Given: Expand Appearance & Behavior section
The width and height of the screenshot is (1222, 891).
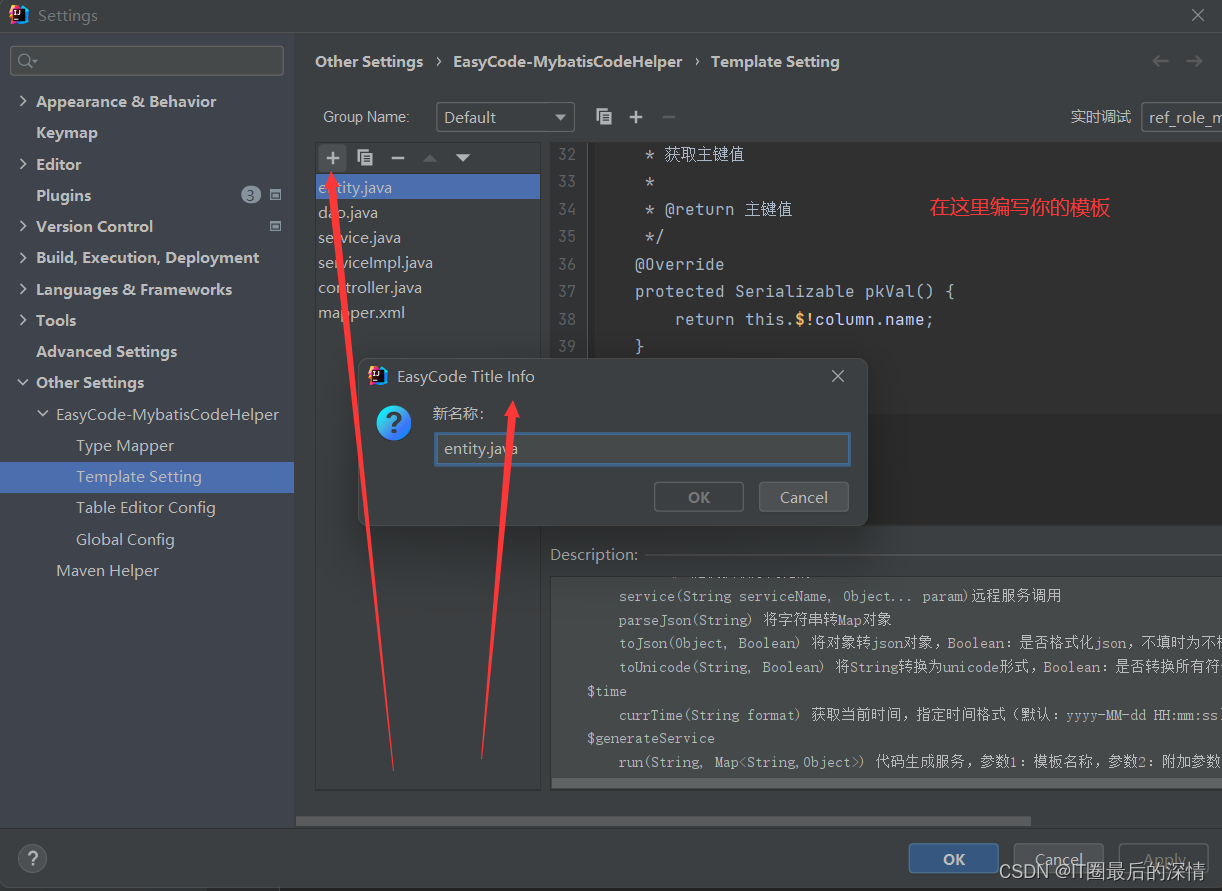Looking at the screenshot, I should [x=23, y=101].
